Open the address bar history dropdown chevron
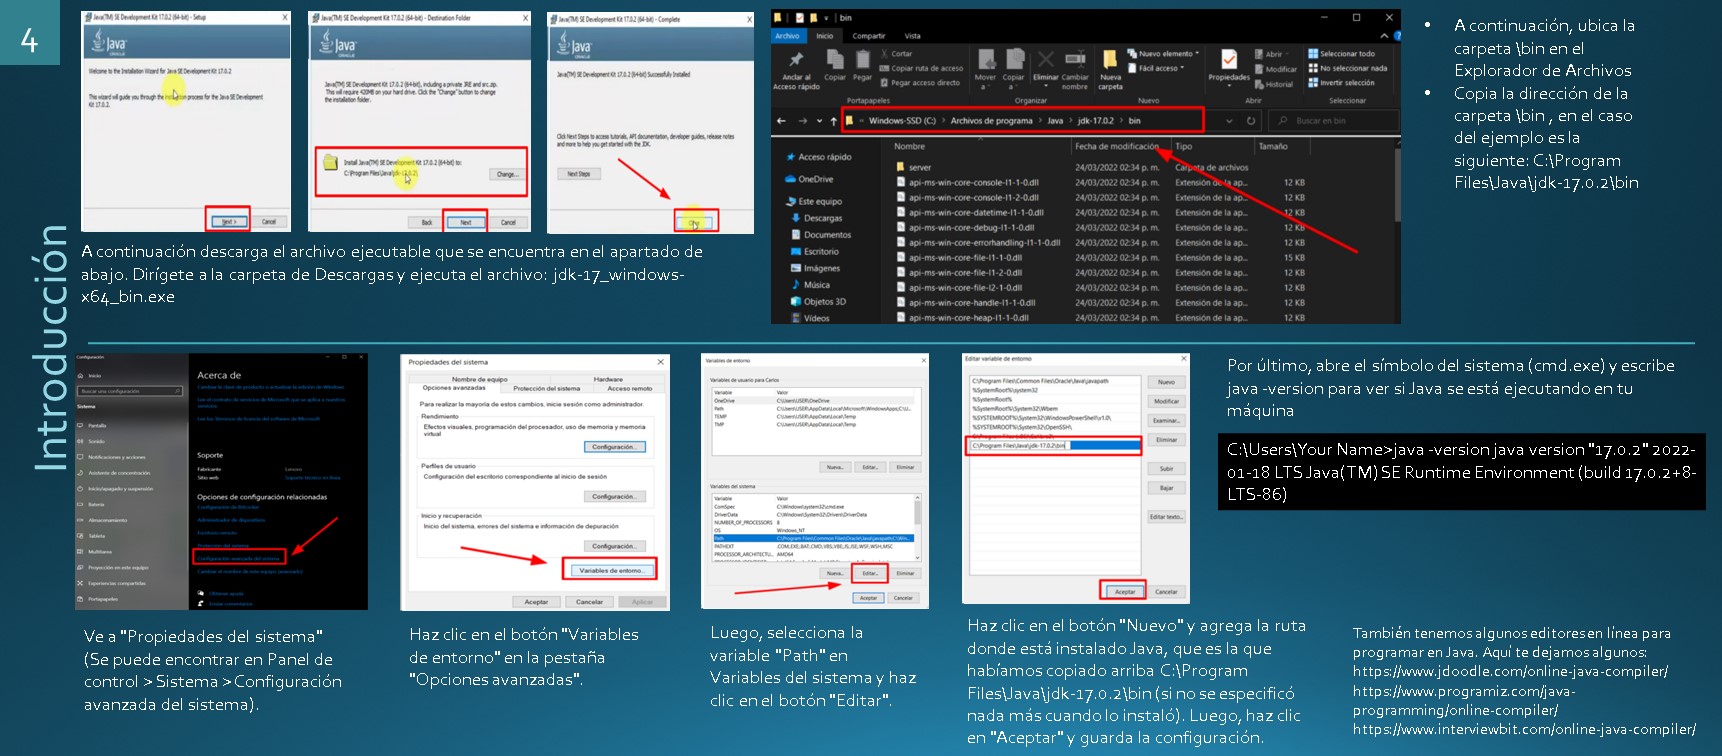 coord(1229,121)
